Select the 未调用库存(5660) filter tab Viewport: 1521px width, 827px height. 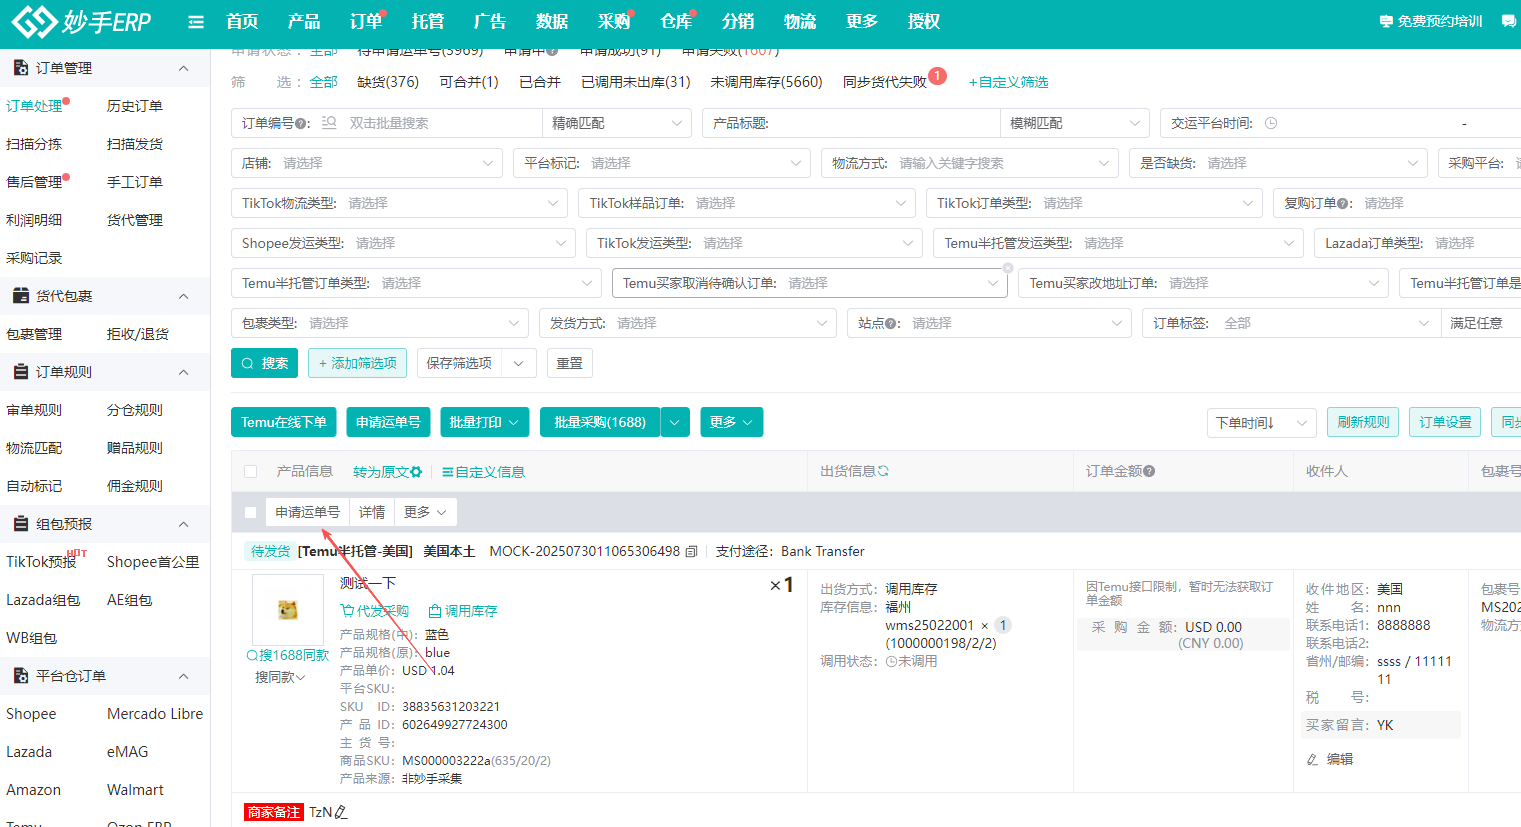[766, 82]
